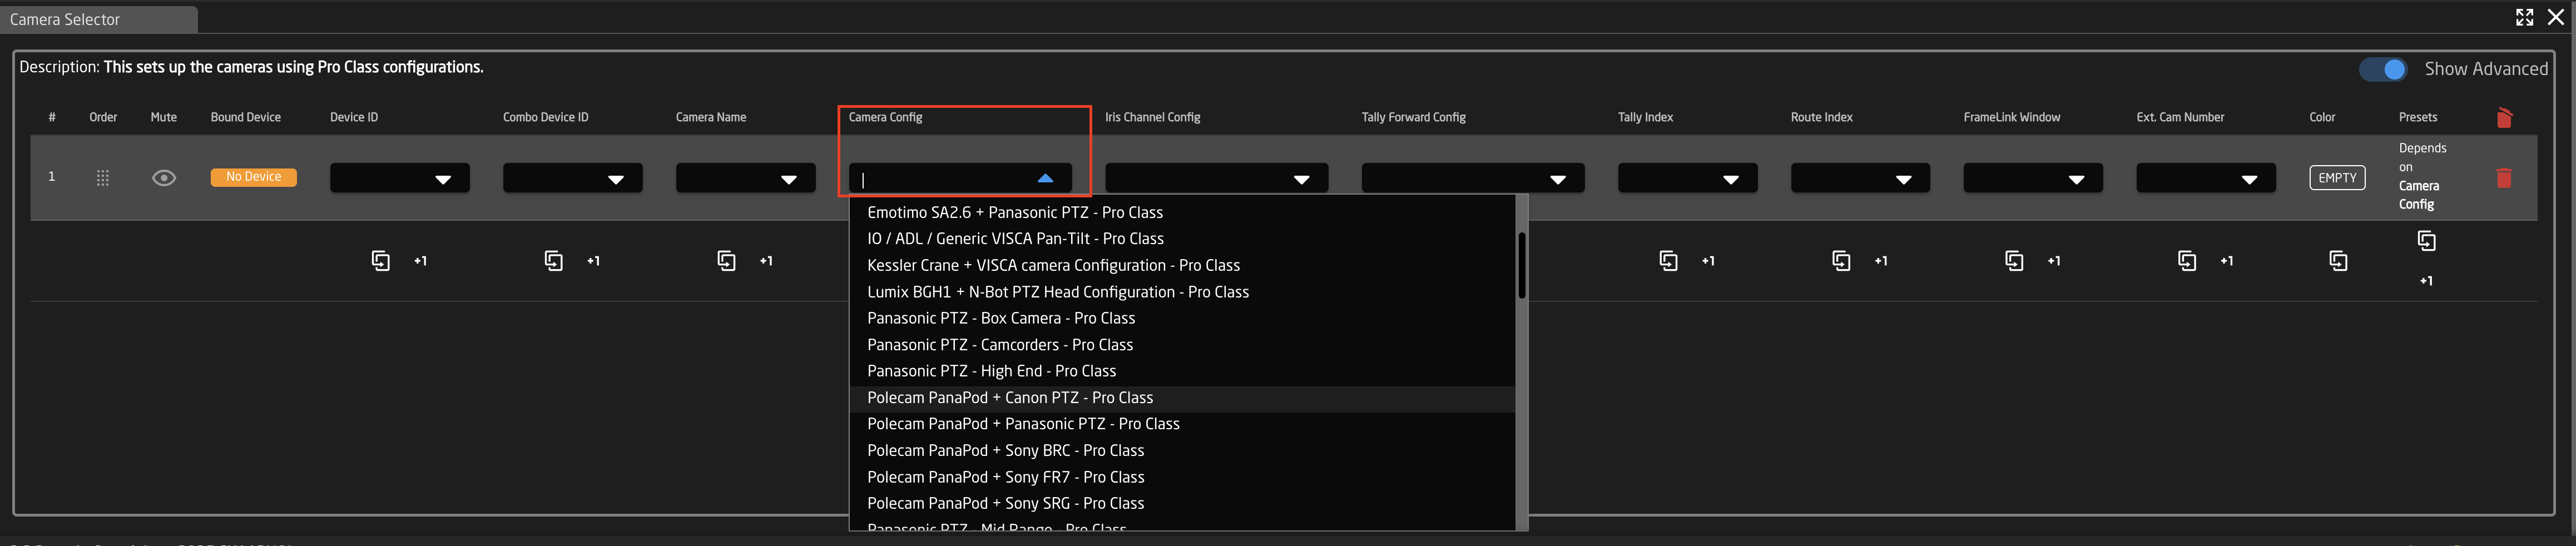Delete camera row 1 with trash icon
The height and width of the screenshot is (546, 2576).
[2503, 178]
